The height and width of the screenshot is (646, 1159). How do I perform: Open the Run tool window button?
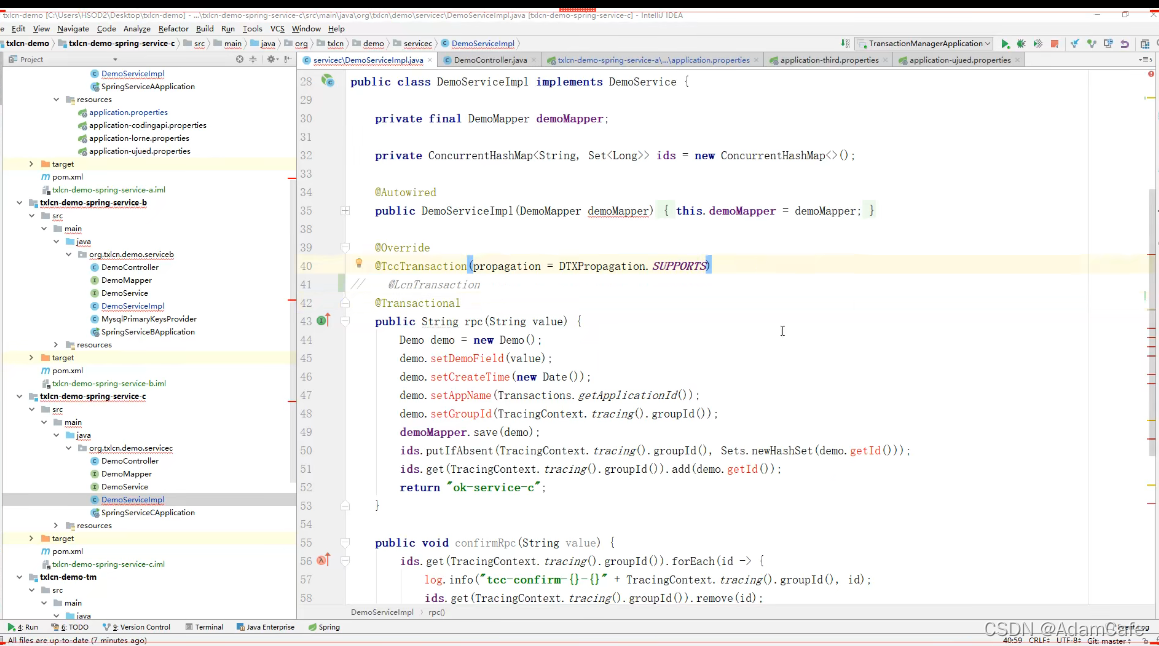pos(23,627)
